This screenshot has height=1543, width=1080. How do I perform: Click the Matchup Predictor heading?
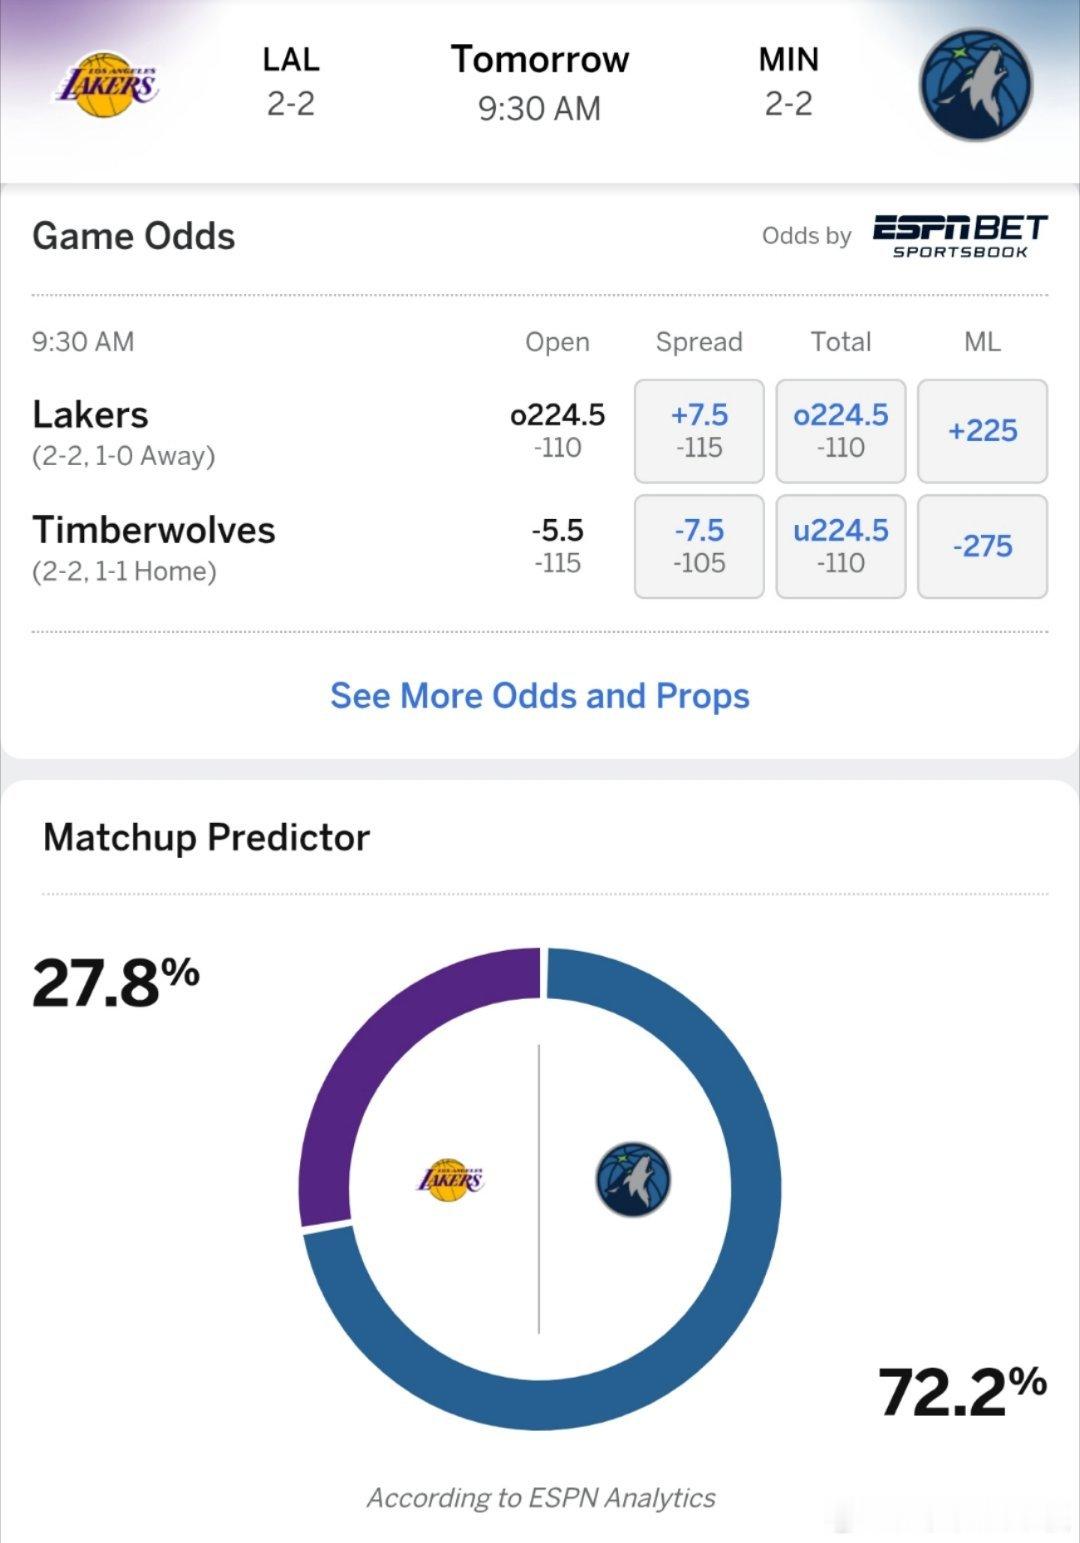[205, 837]
